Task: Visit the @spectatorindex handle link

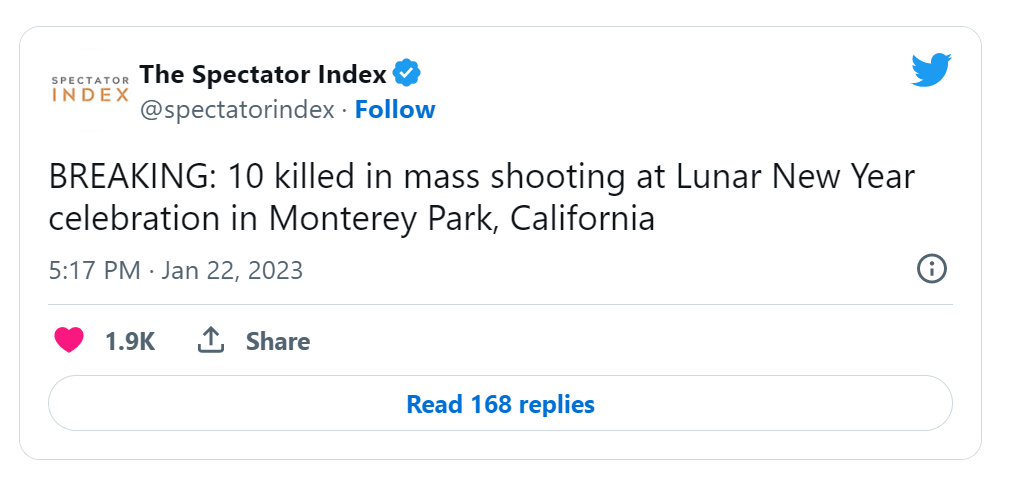Action: point(237,110)
